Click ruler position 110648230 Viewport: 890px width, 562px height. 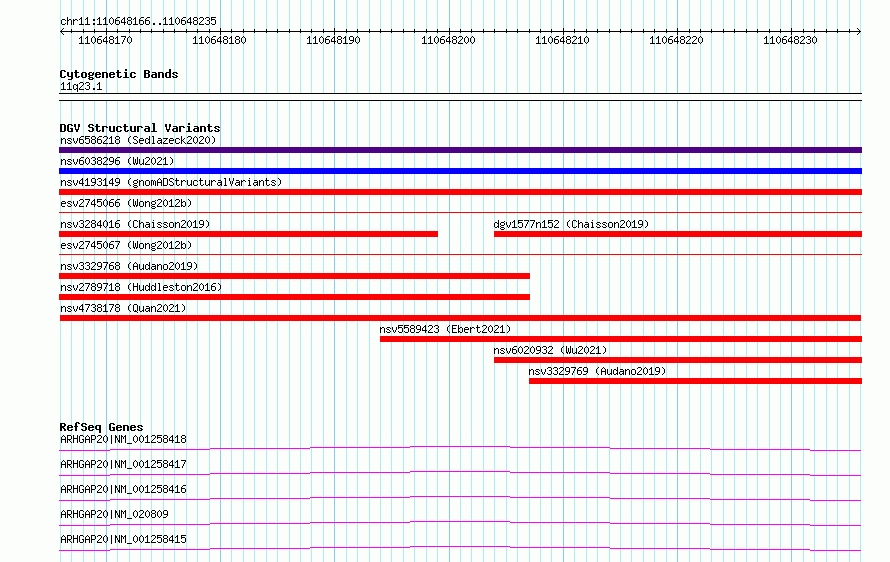pyautogui.click(x=790, y=40)
